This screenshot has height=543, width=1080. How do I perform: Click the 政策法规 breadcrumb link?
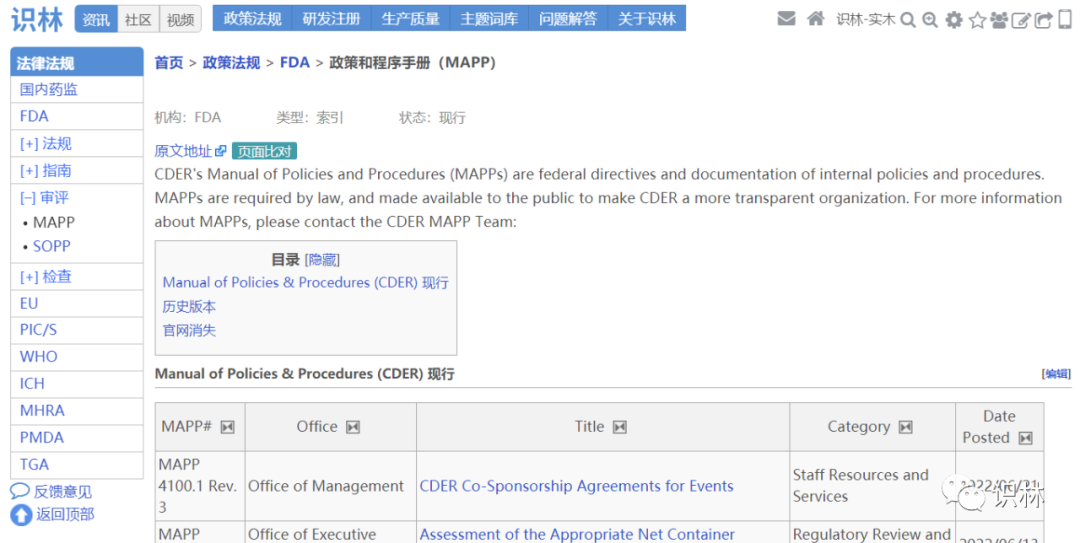click(x=231, y=63)
